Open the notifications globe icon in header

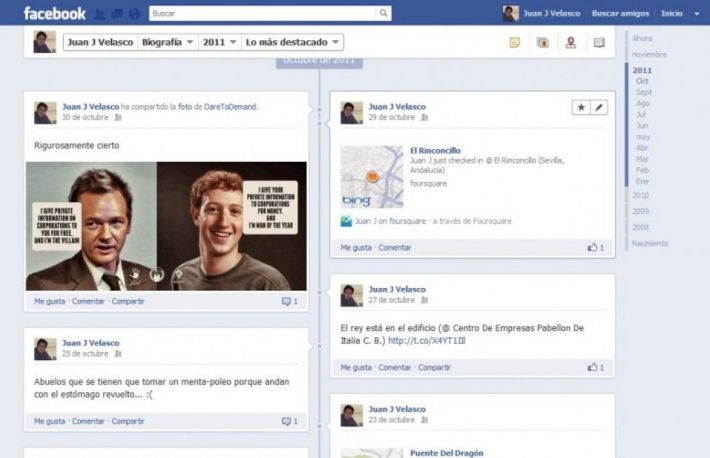(132, 14)
